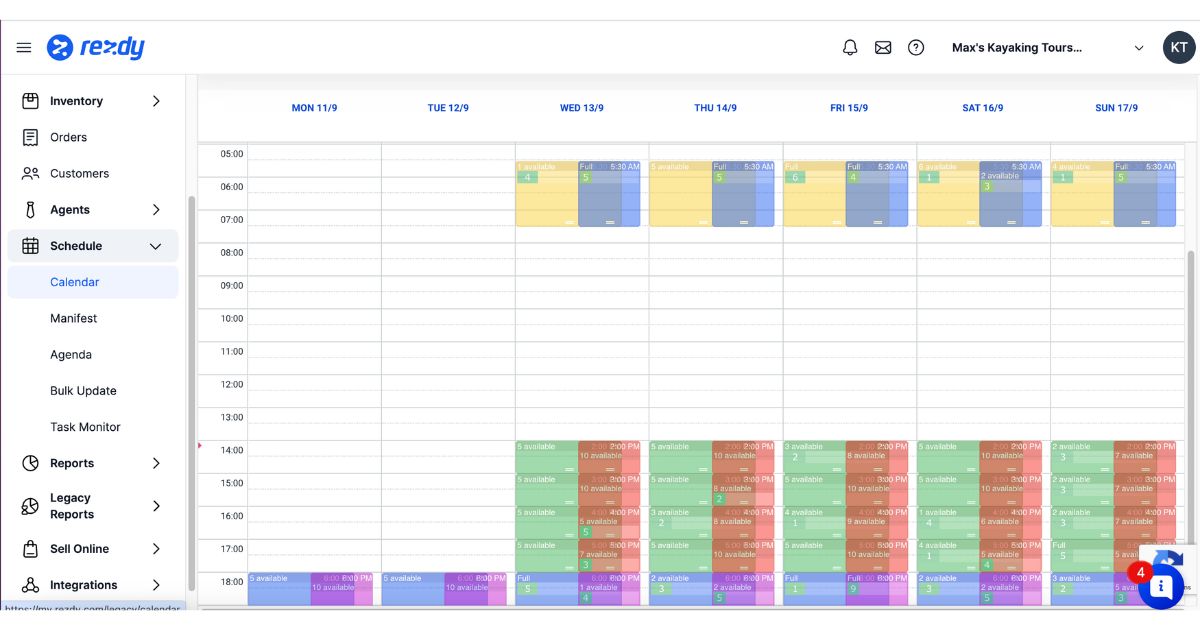1200x630 pixels.
Task: Open the hamburger navigation menu
Action: tap(23, 47)
